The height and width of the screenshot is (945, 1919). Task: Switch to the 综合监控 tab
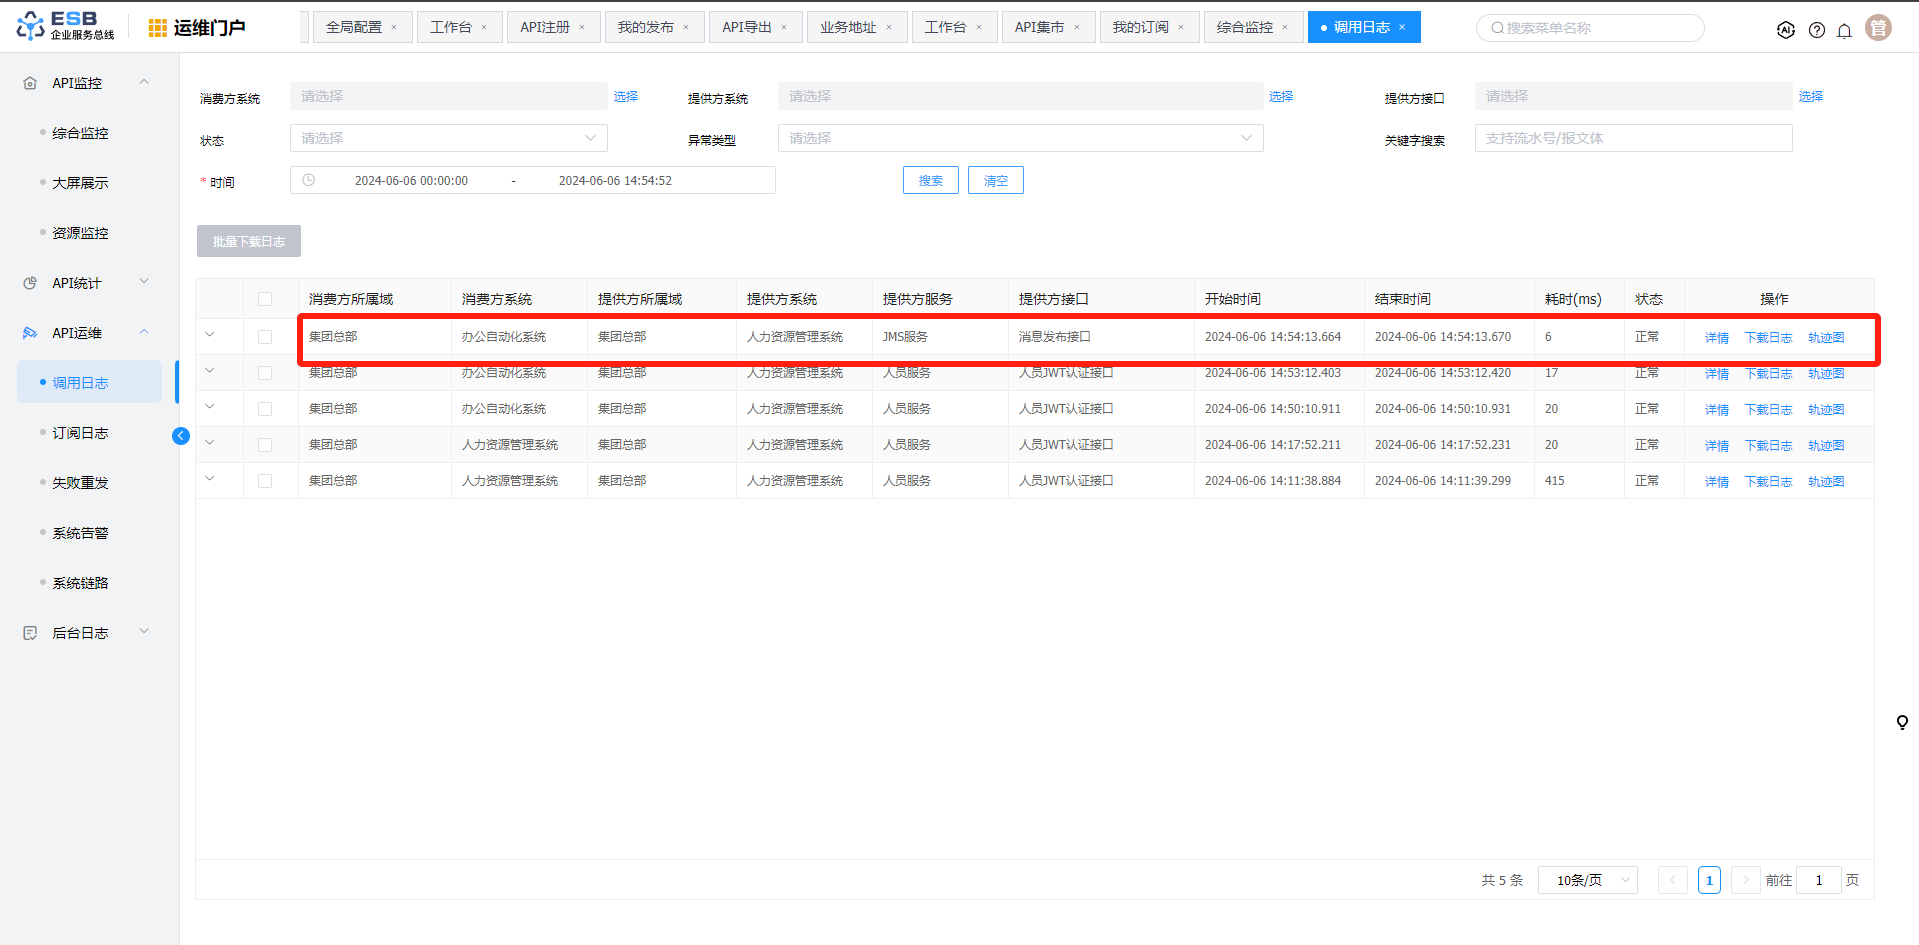click(x=1244, y=27)
